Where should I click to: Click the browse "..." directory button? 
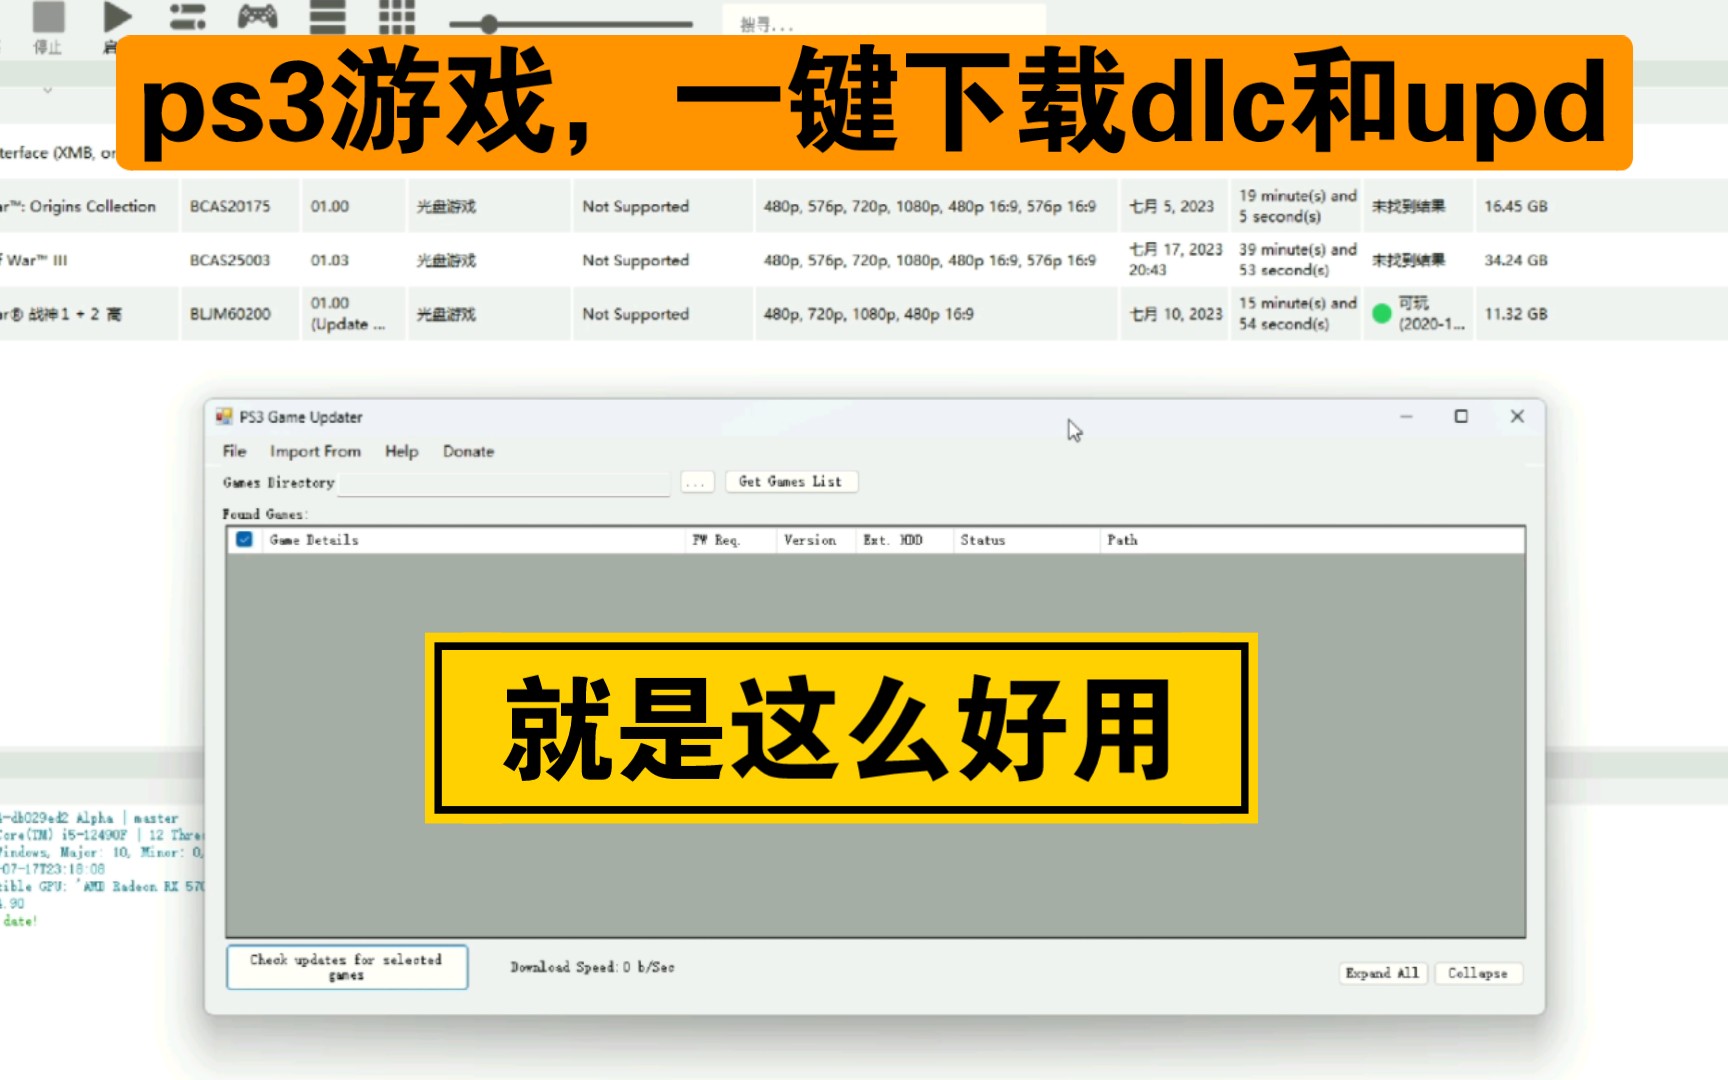697,482
